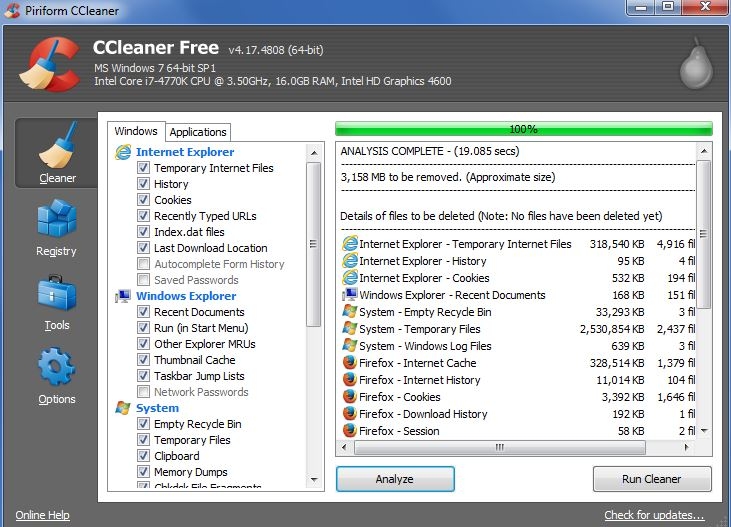Screen dimensions: 731x527
Task: Click Firefox icon beside Download History result
Action: 350,414
